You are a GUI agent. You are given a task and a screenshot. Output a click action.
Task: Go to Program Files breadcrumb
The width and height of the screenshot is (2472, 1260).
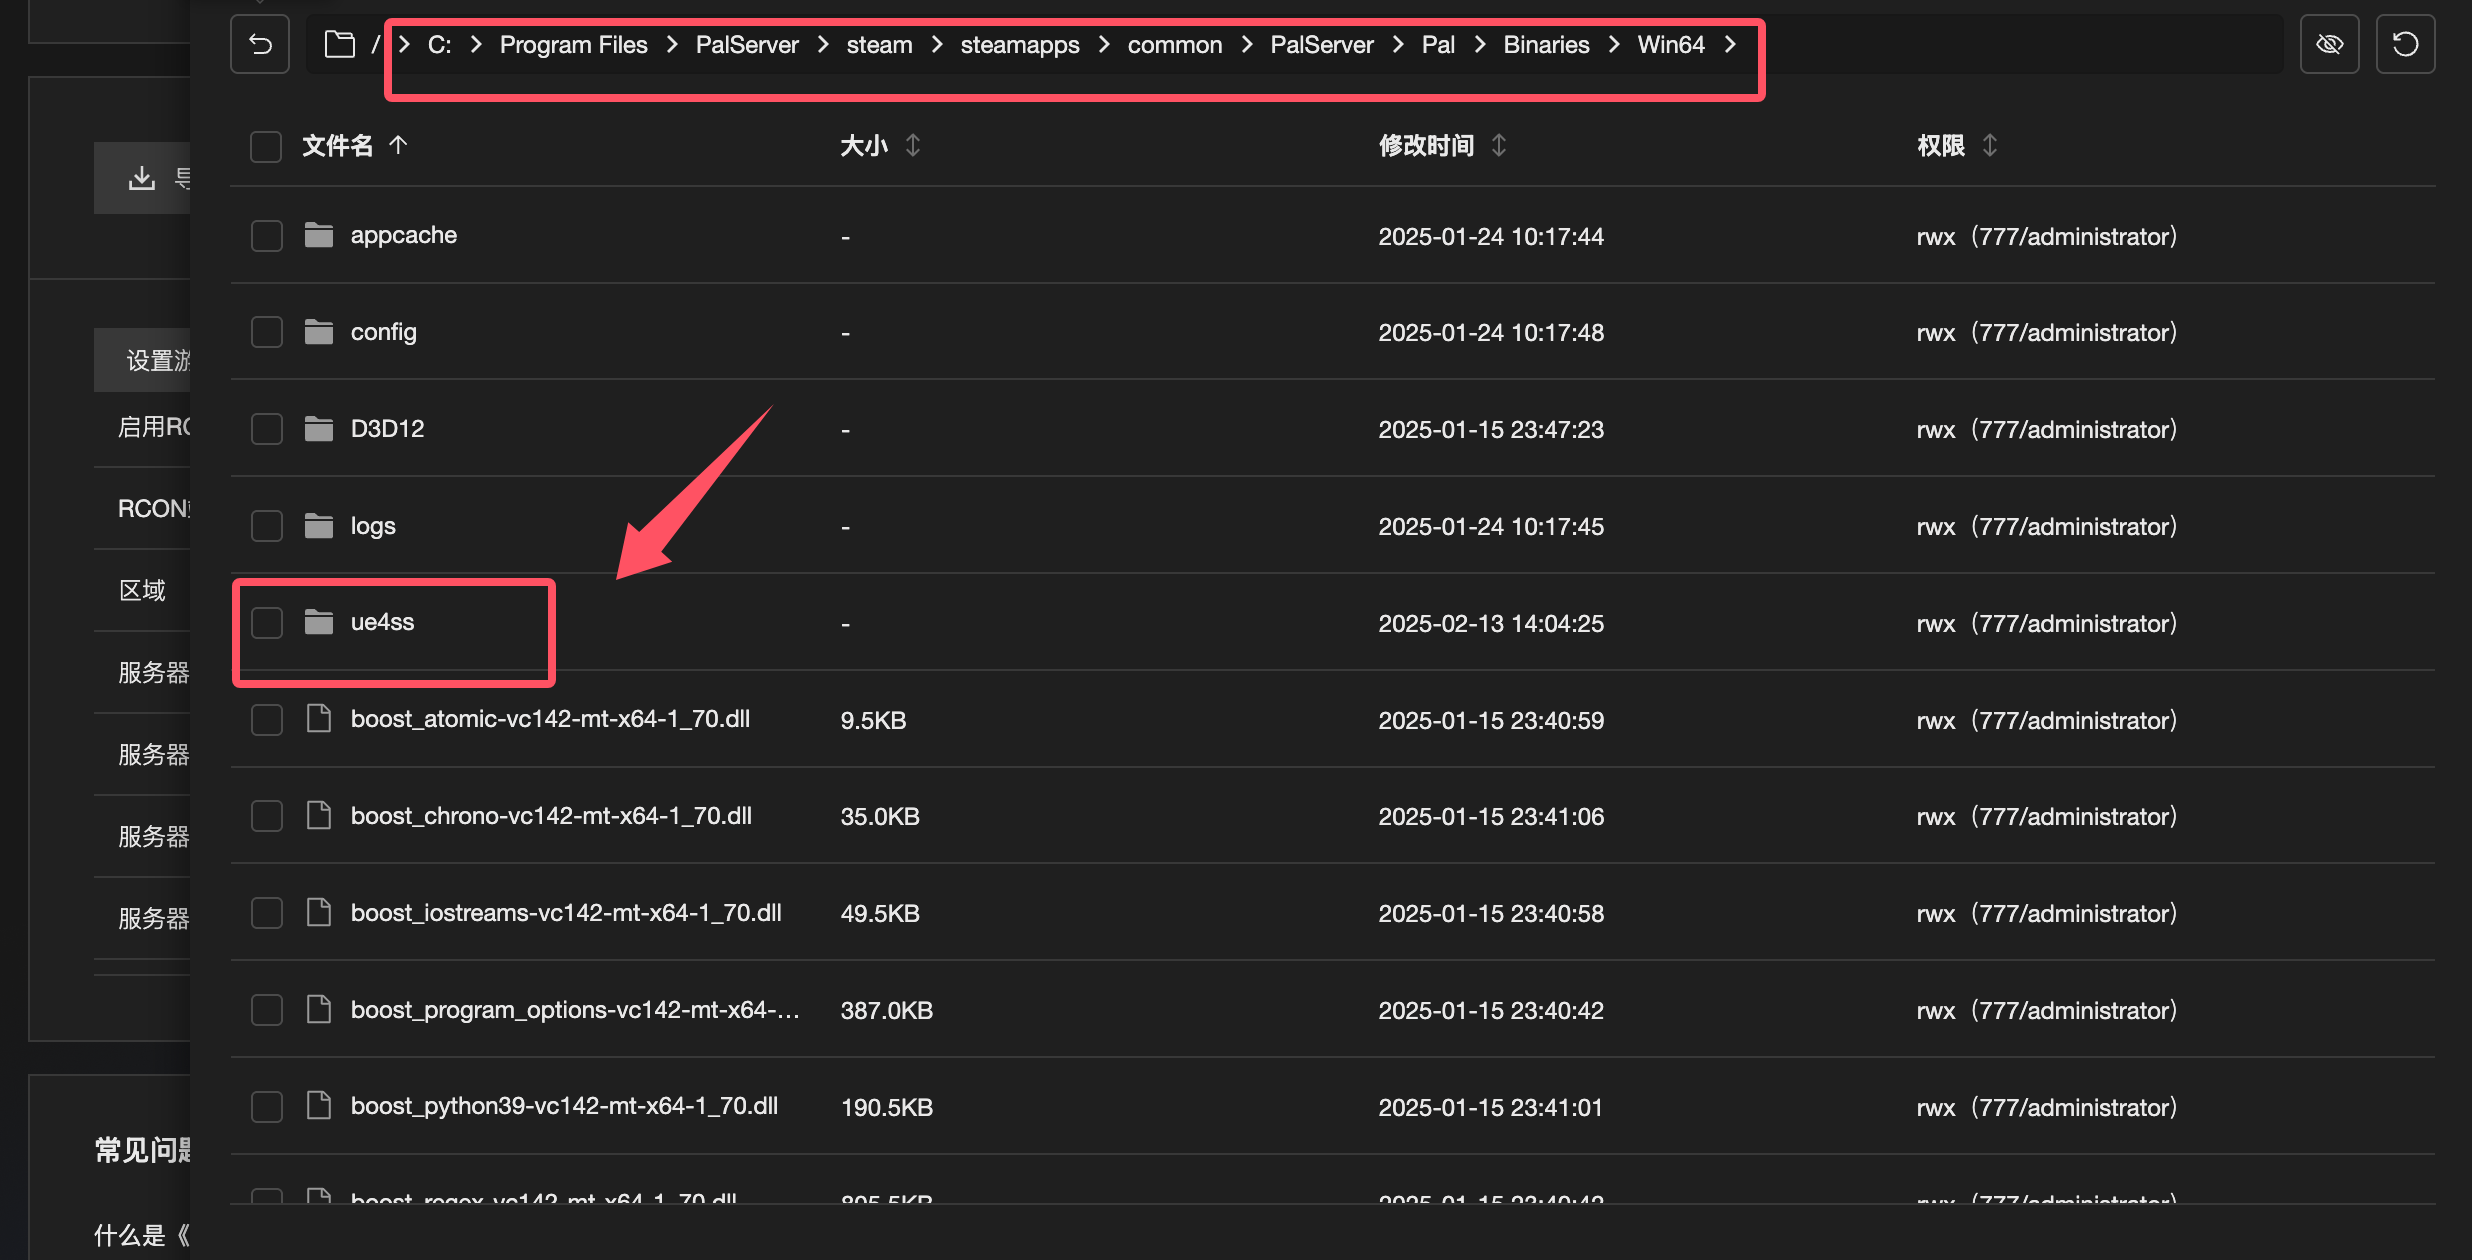point(573,45)
